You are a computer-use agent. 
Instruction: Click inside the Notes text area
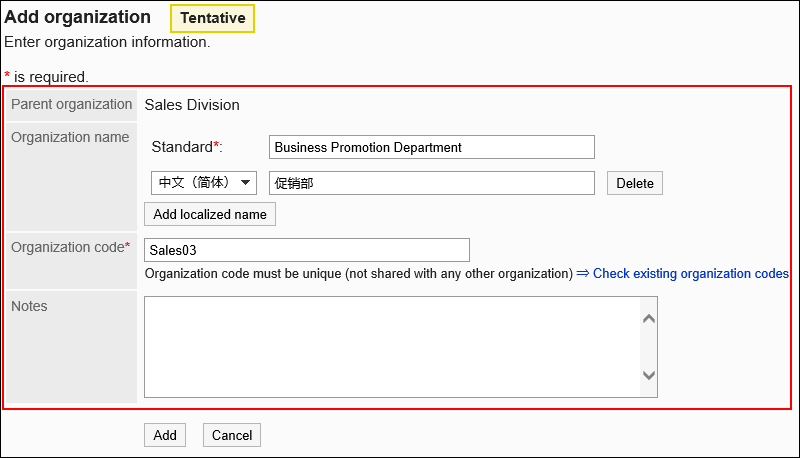point(392,347)
